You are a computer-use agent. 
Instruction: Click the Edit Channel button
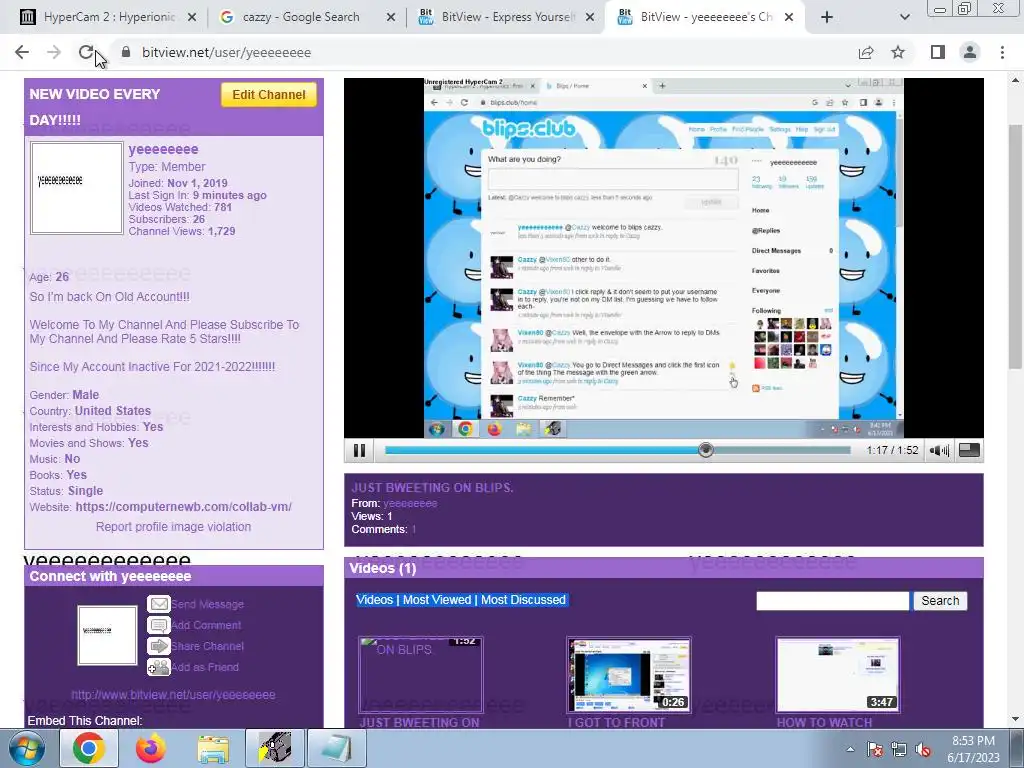[269, 95]
